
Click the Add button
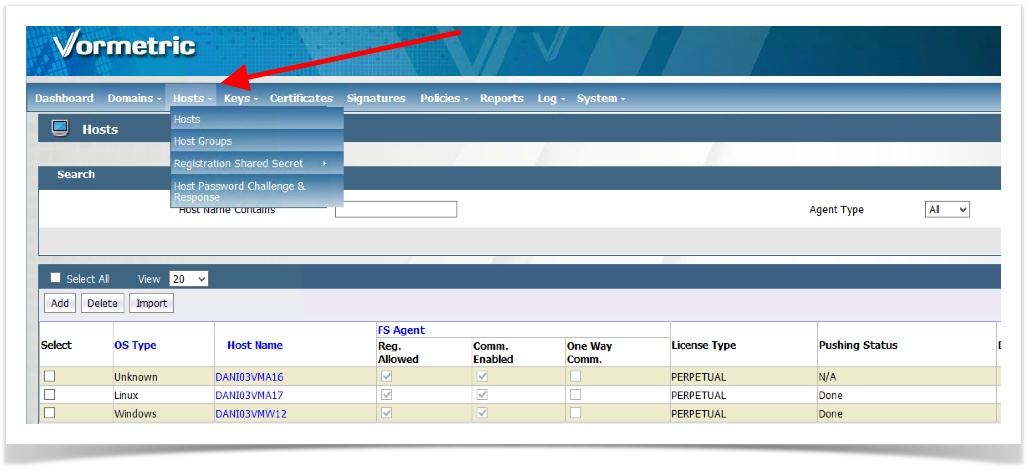point(60,303)
